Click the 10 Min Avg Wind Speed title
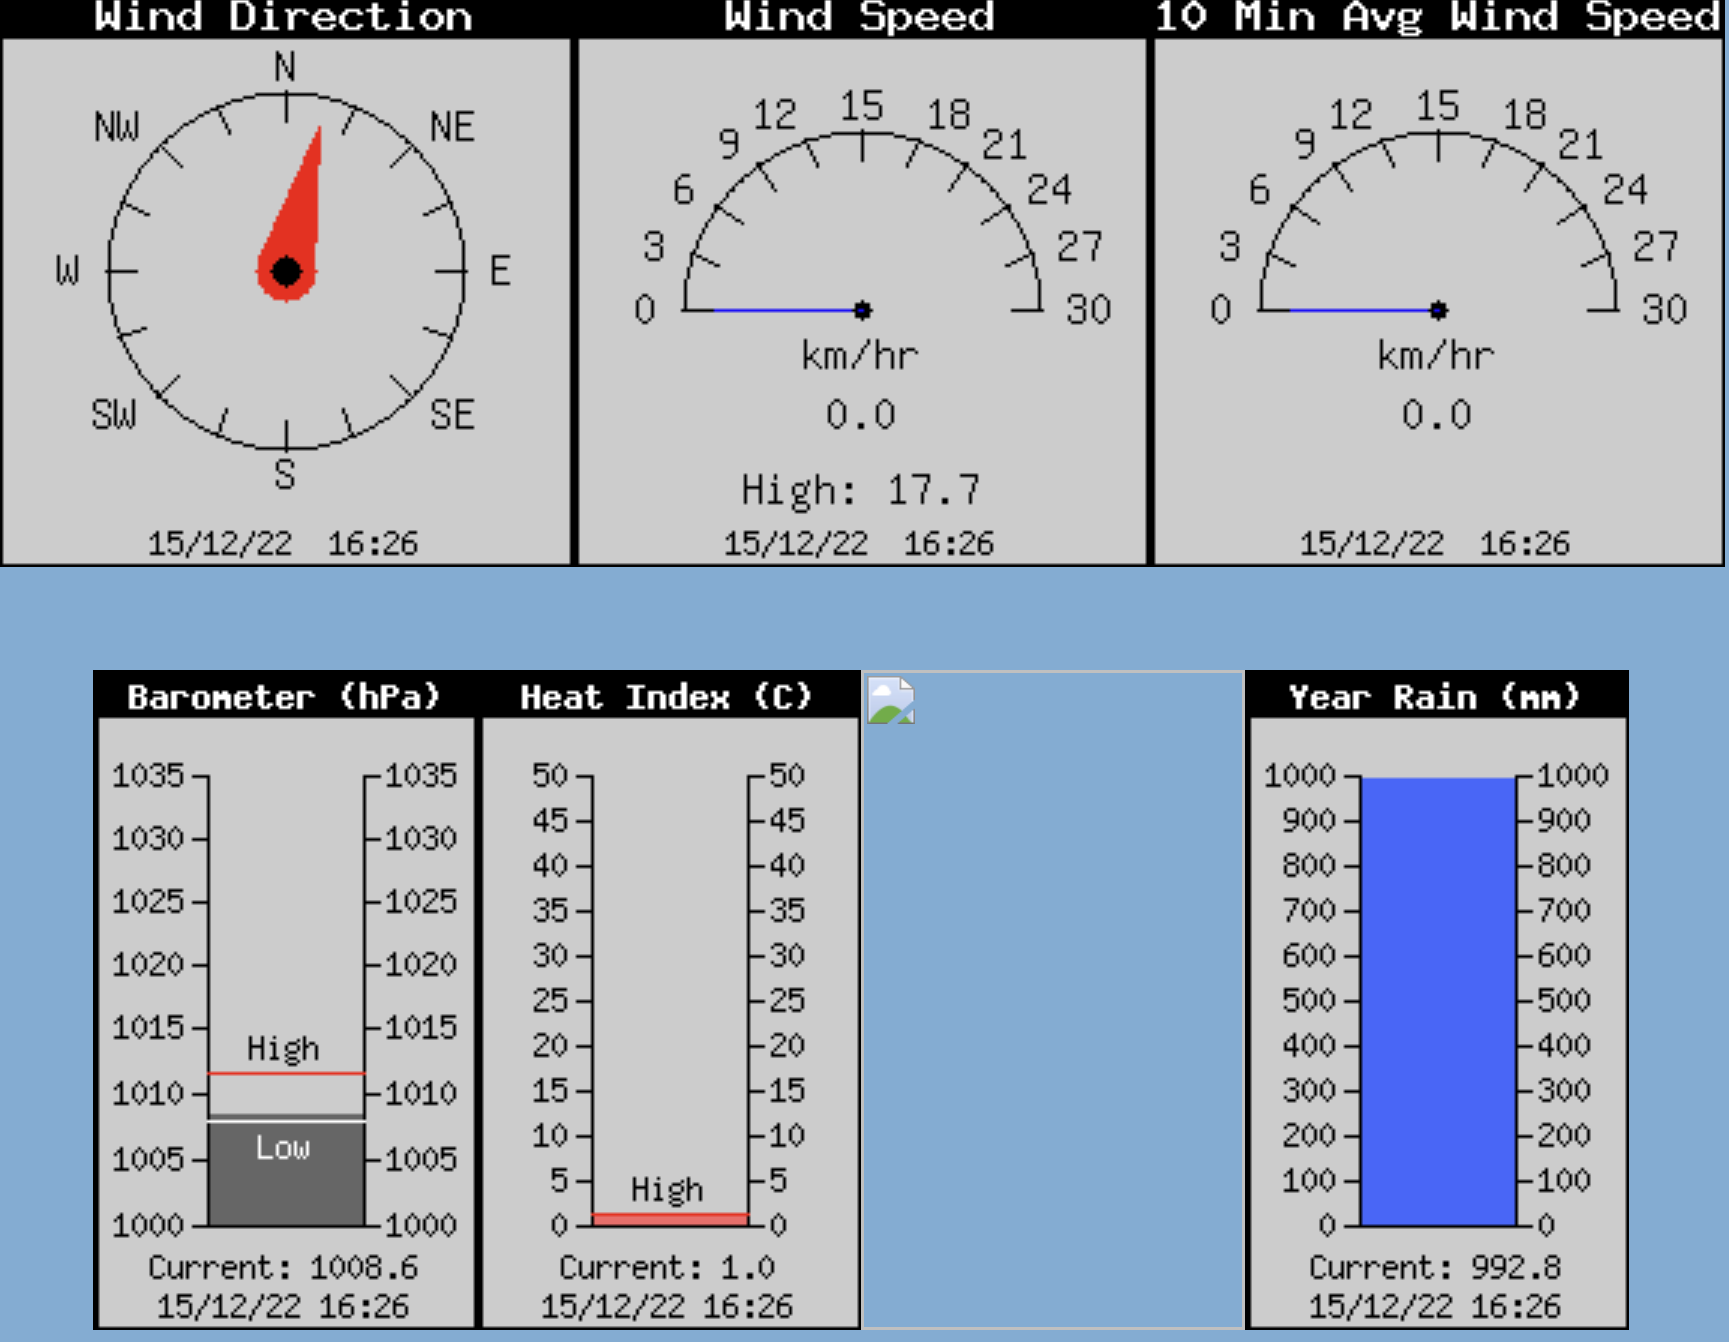Image resolution: width=1729 pixels, height=1342 pixels. [x=1438, y=17]
